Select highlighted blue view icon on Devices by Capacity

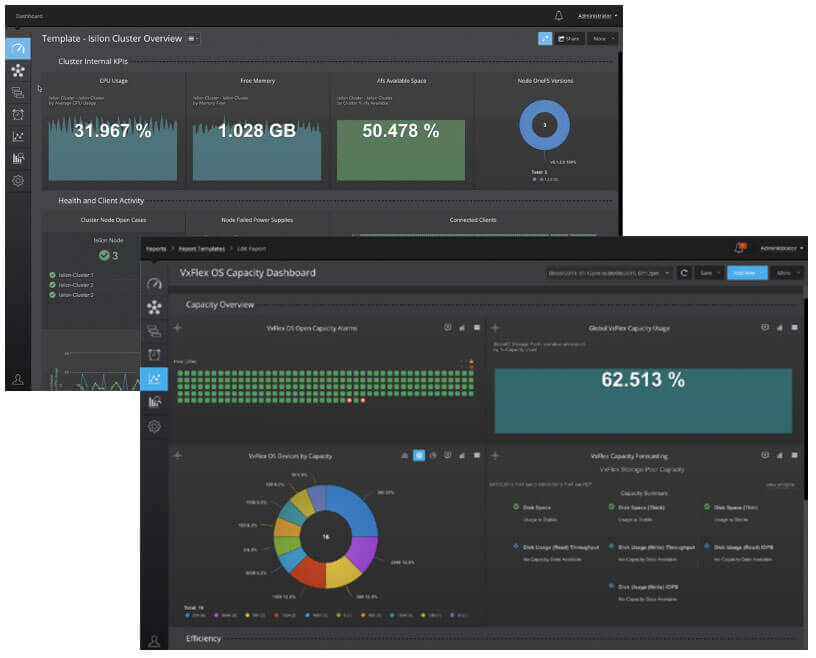pos(419,455)
